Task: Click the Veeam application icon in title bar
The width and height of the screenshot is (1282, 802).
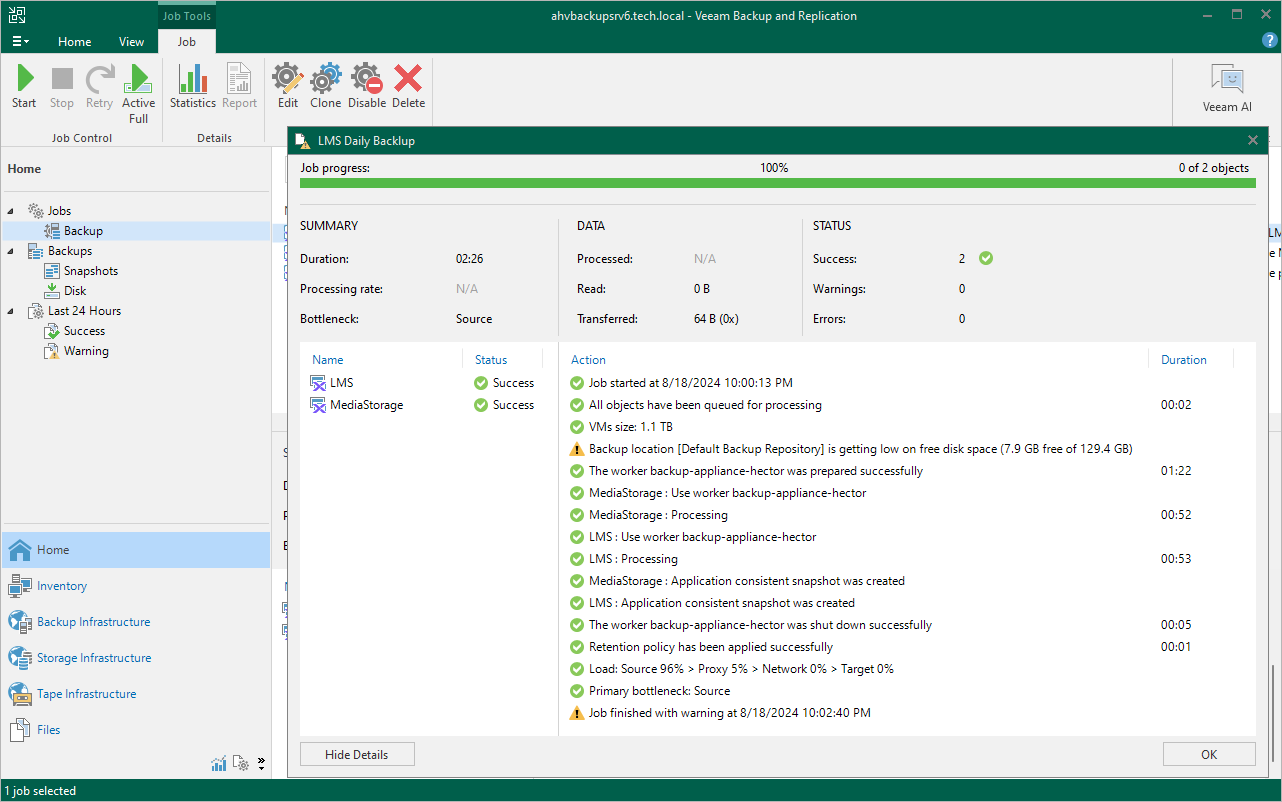Action: pos(17,15)
